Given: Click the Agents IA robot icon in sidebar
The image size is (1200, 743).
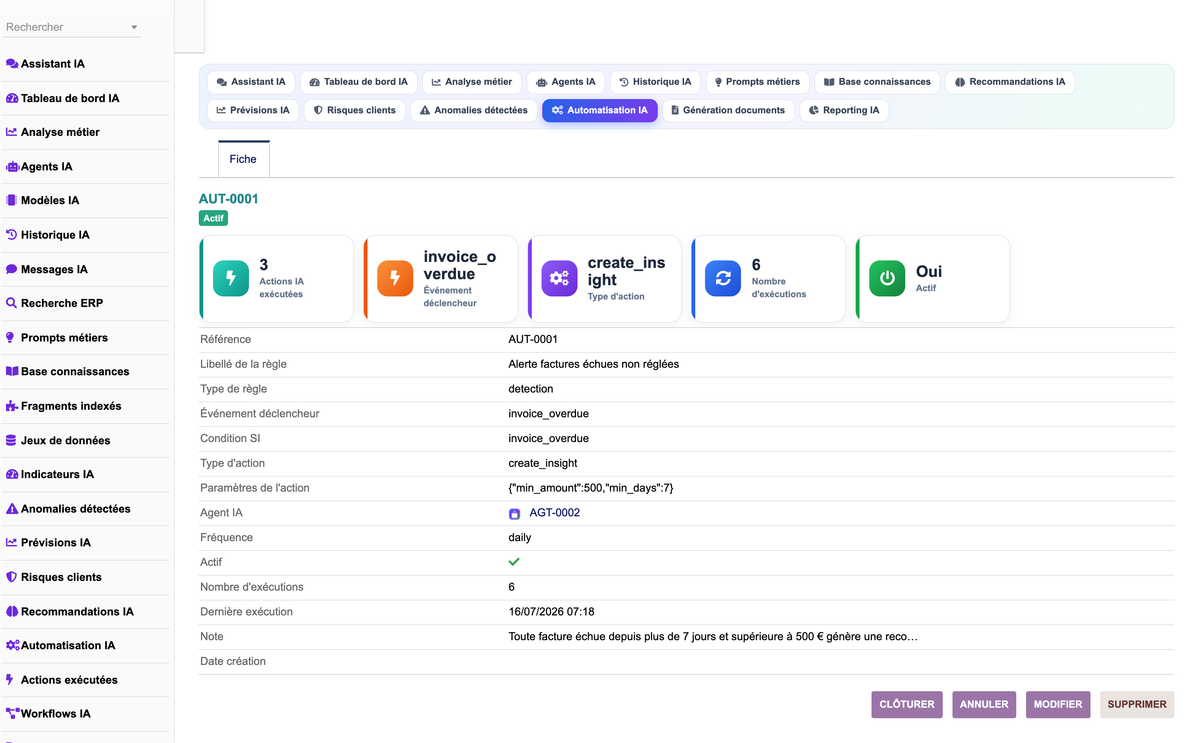Looking at the screenshot, I should [12, 167].
